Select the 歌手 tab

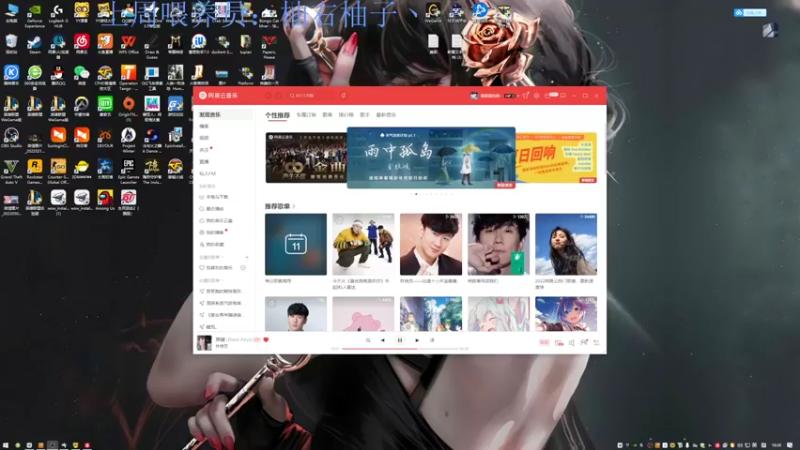365,115
